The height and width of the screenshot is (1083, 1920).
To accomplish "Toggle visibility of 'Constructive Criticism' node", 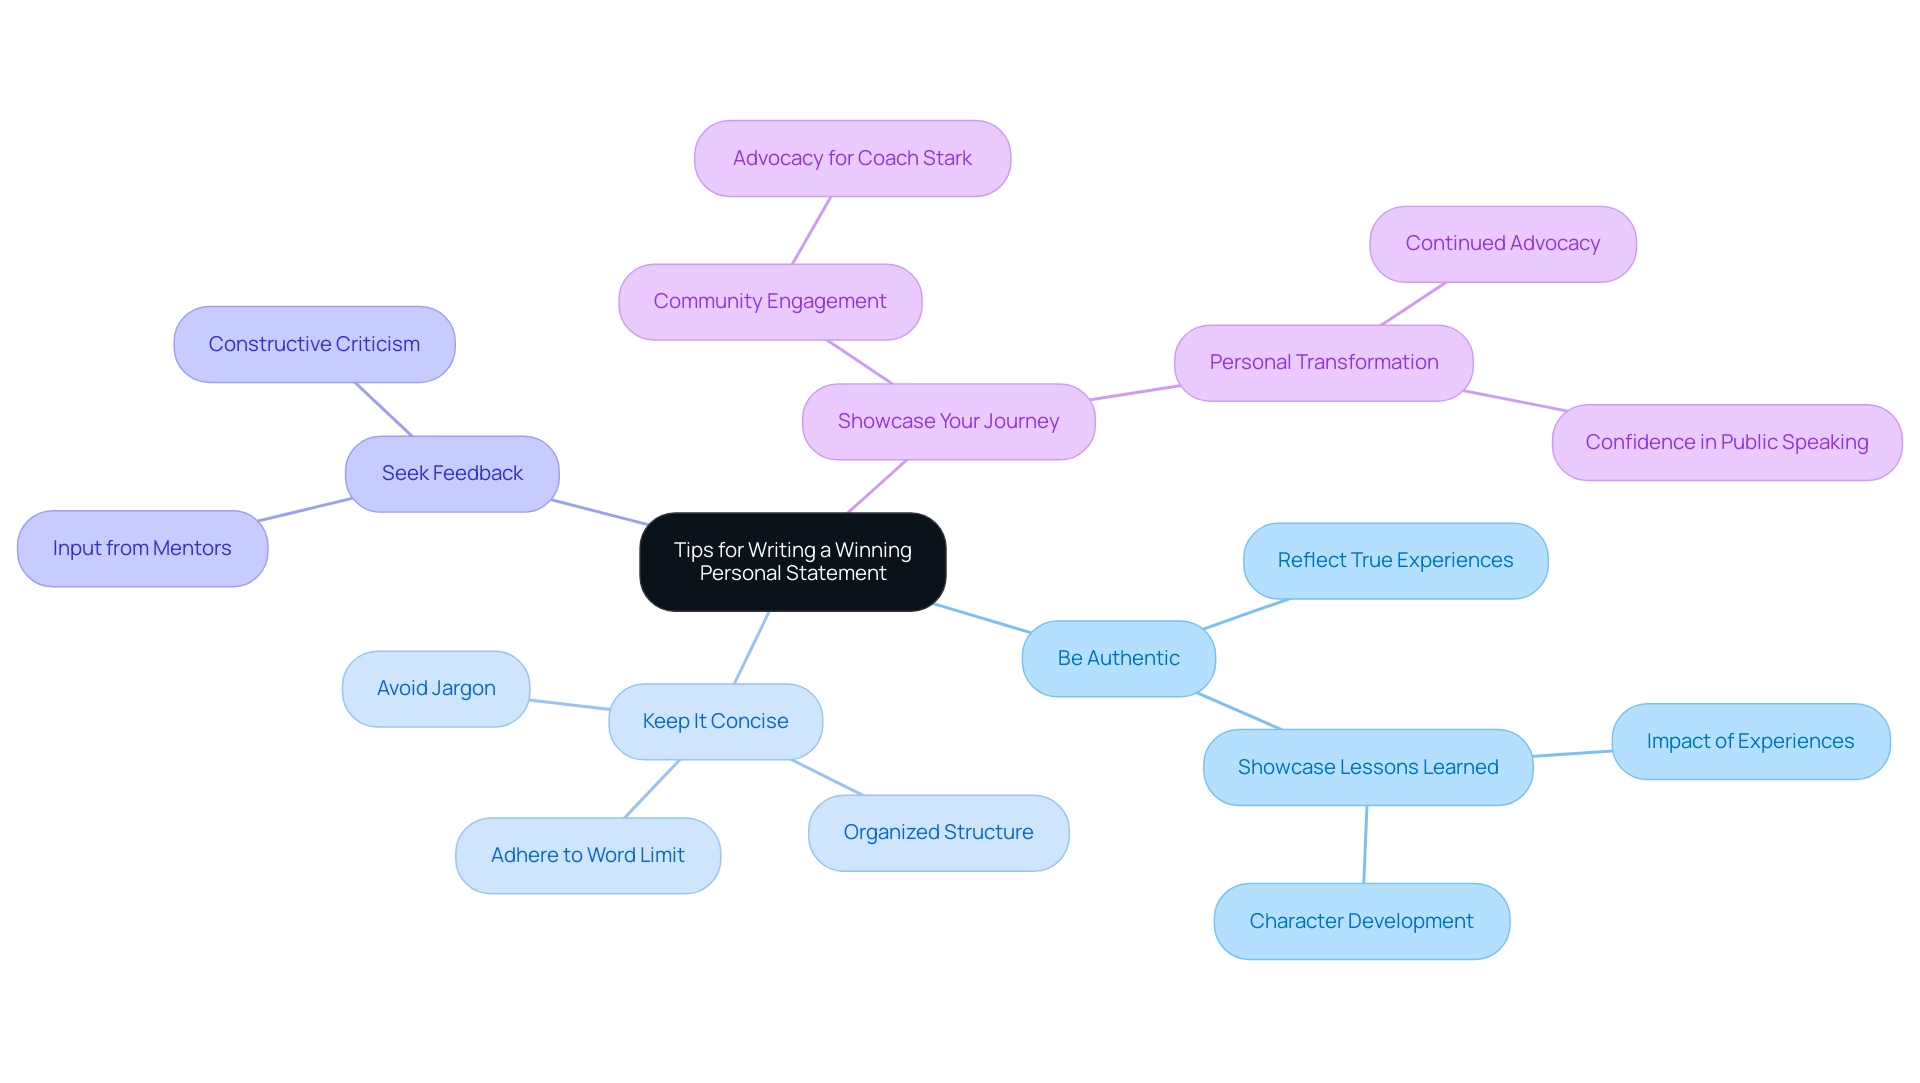I will point(315,343).
